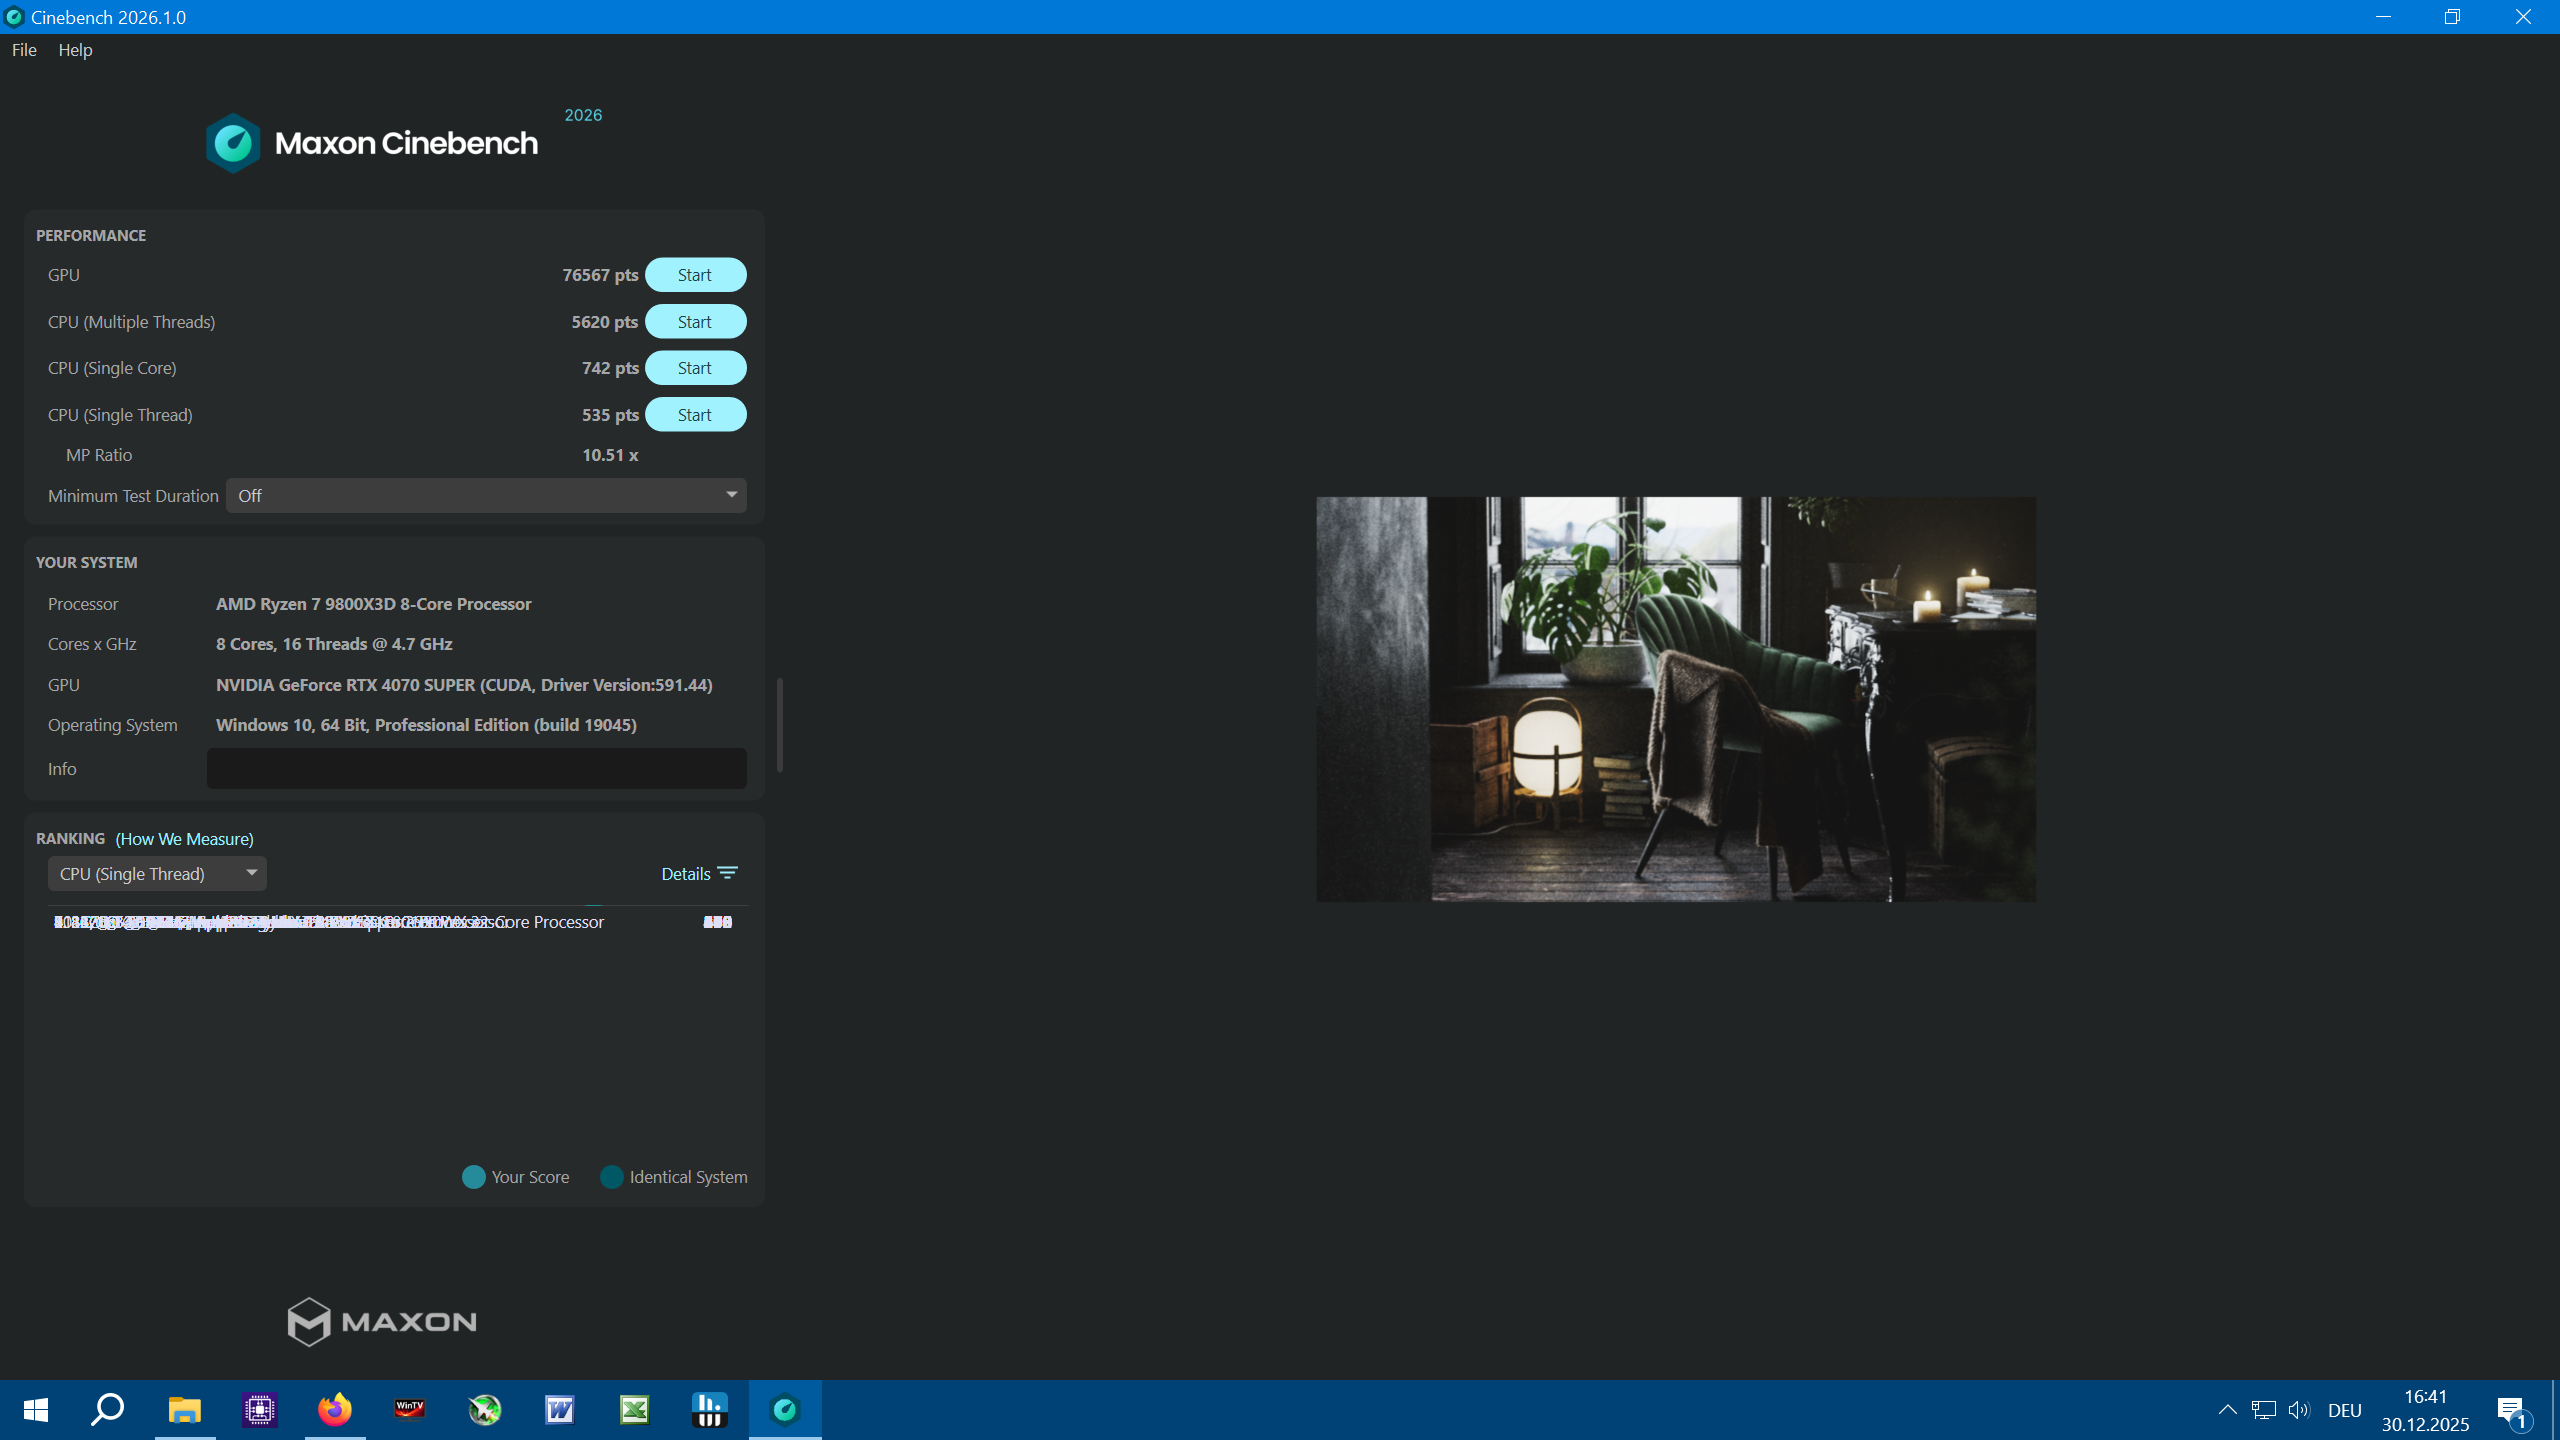Screen dimensions: 2560x1440
Task: Open Windows search from the taskbar
Action: pyautogui.click(x=108, y=1410)
